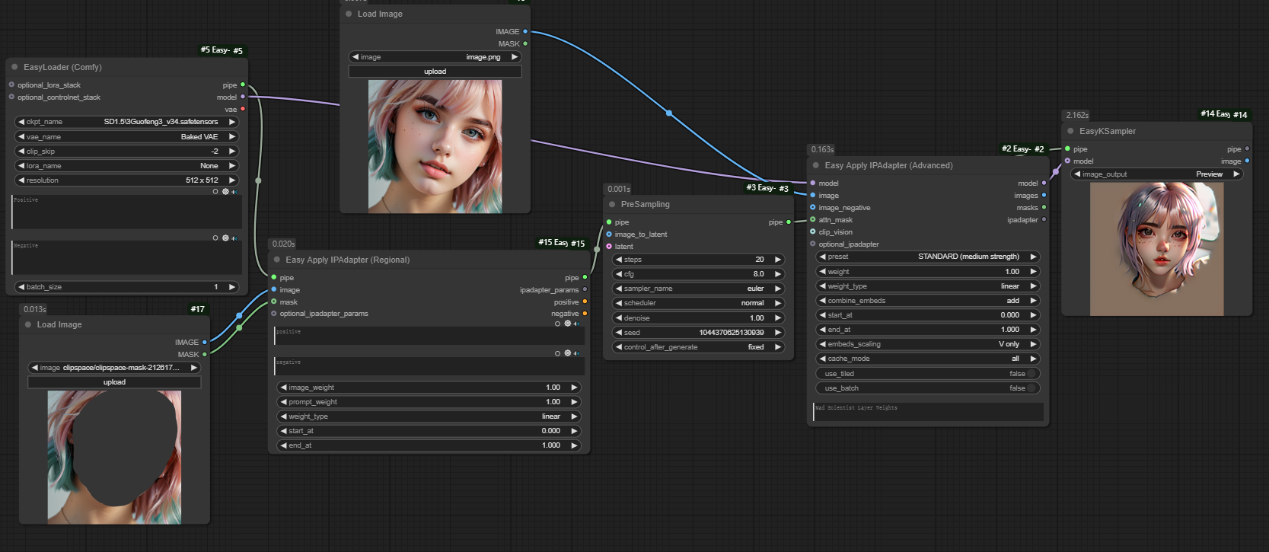Click the positive output socket on IPAdapter Regional
The width and height of the screenshot is (1269, 552).
(585, 301)
